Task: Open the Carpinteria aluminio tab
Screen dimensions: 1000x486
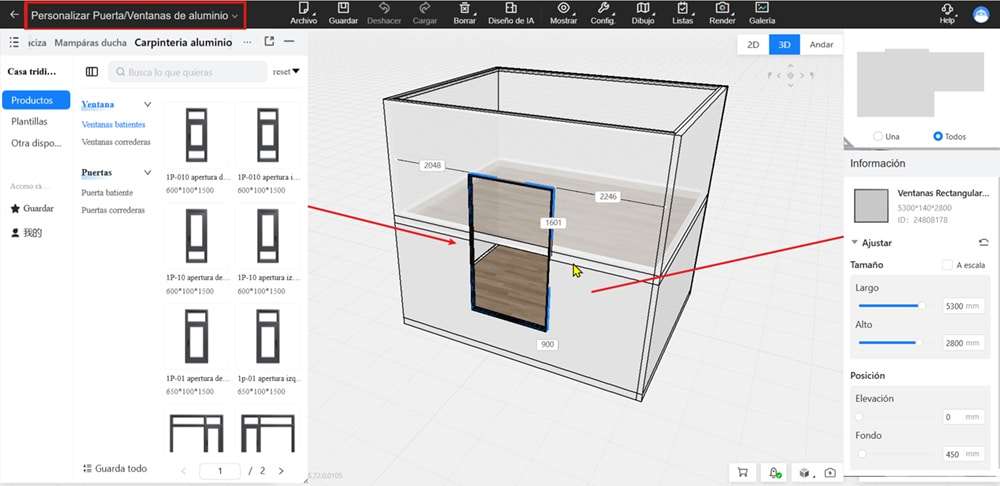Action: (x=184, y=43)
